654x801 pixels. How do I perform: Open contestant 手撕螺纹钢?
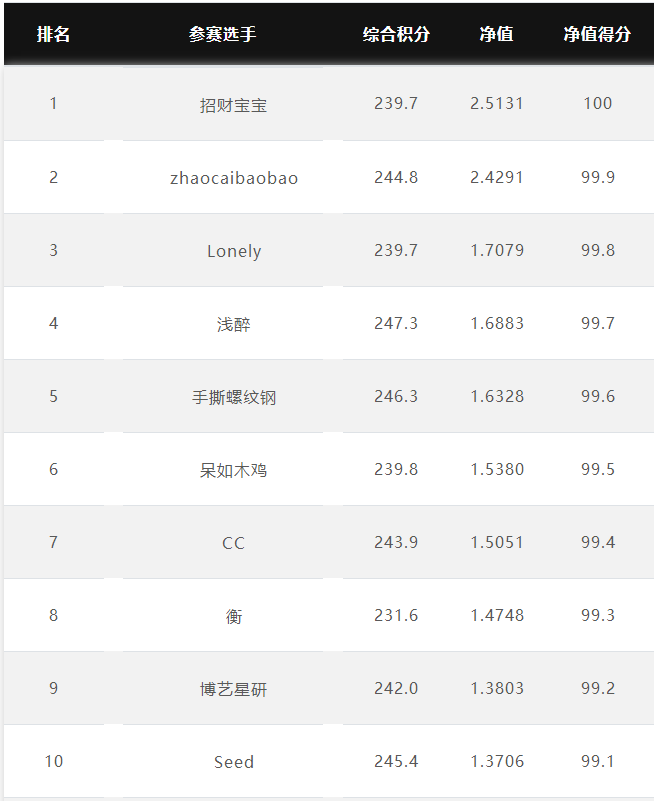[x=234, y=397]
